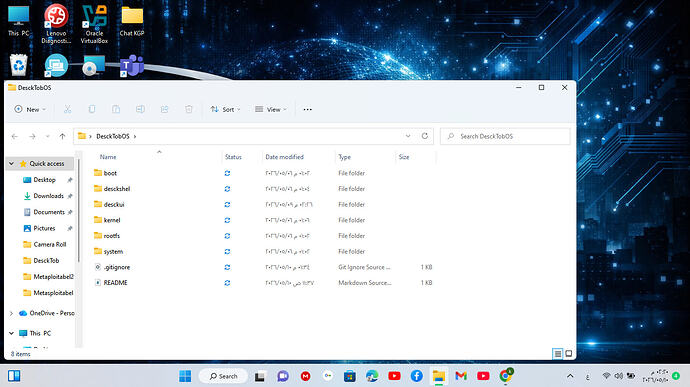Open the See more (three dots) menu
The image size is (690, 387).
(308, 109)
